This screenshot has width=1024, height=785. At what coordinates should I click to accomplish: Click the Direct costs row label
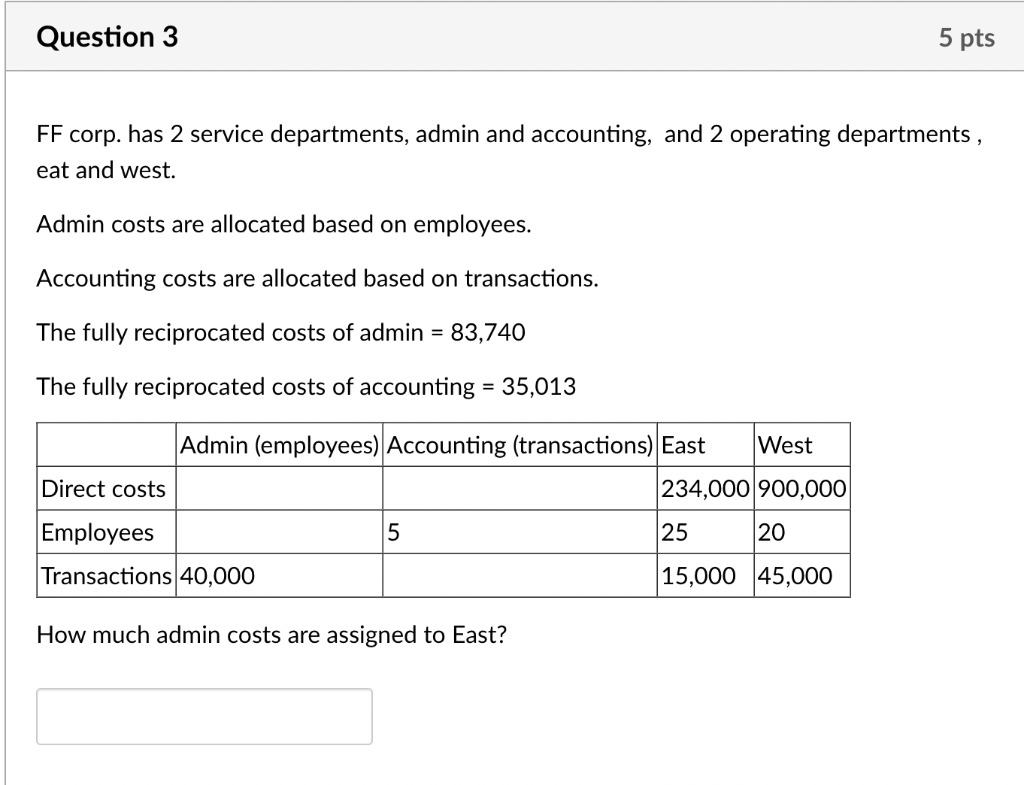click(x=103, y=488)
